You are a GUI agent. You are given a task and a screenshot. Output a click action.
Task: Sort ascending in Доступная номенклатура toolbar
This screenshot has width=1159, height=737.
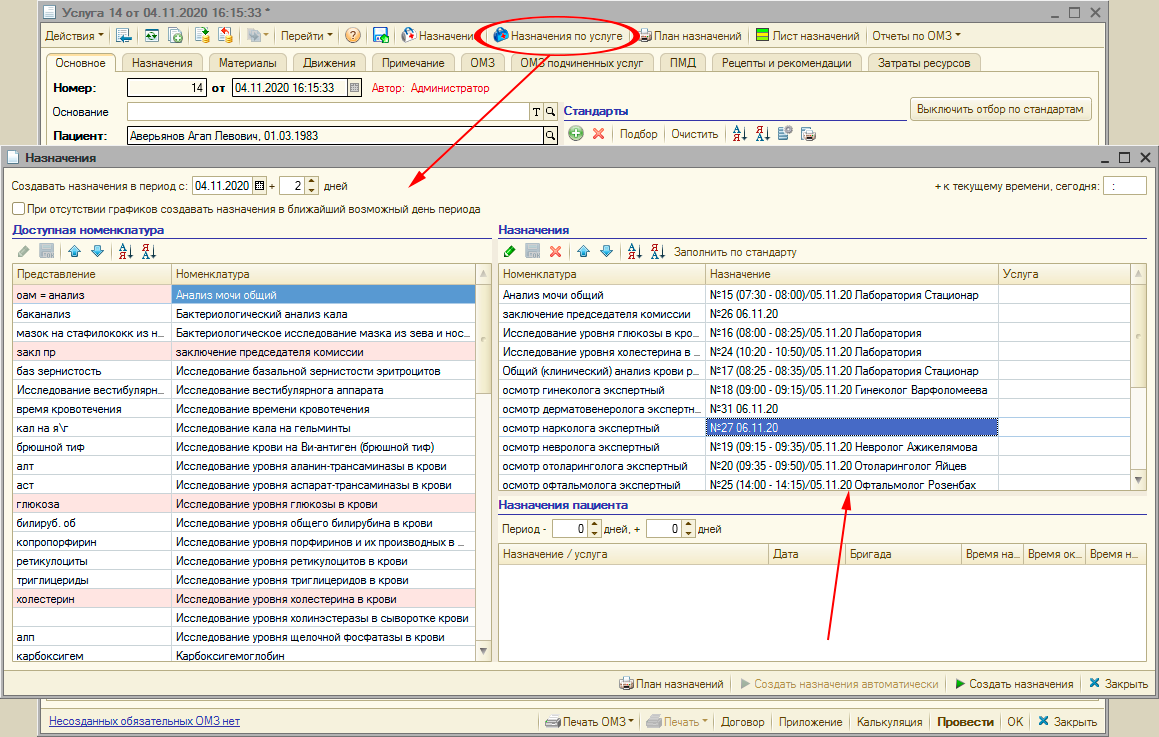(125, 252)
